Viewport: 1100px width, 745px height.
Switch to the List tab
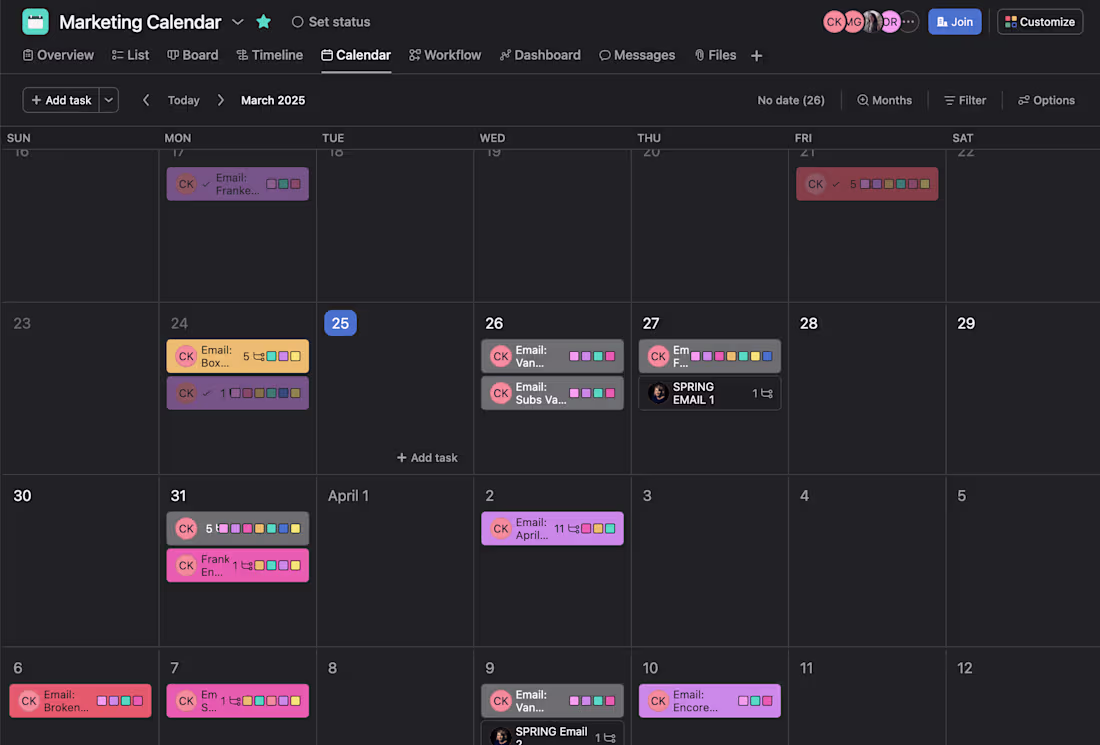pyautogui.click(x=130, y=55)
